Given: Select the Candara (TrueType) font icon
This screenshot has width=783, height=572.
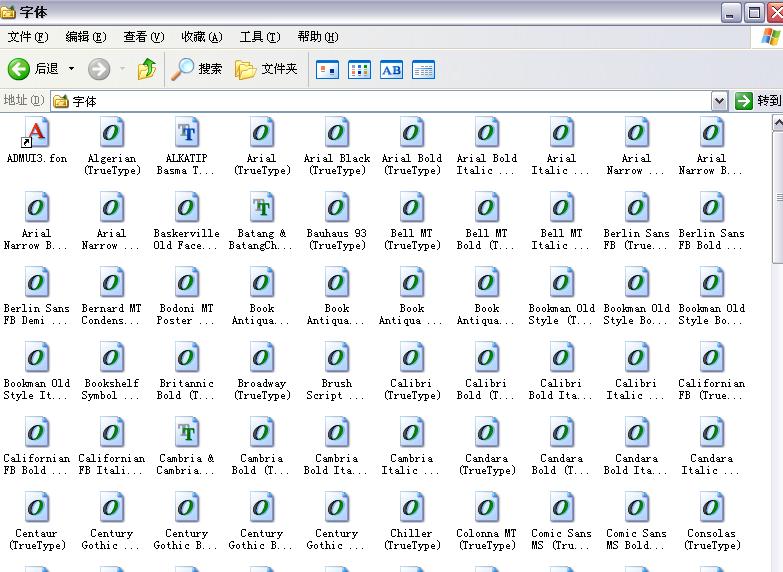Looking at the screenshot, I should (x=486, y=433).
